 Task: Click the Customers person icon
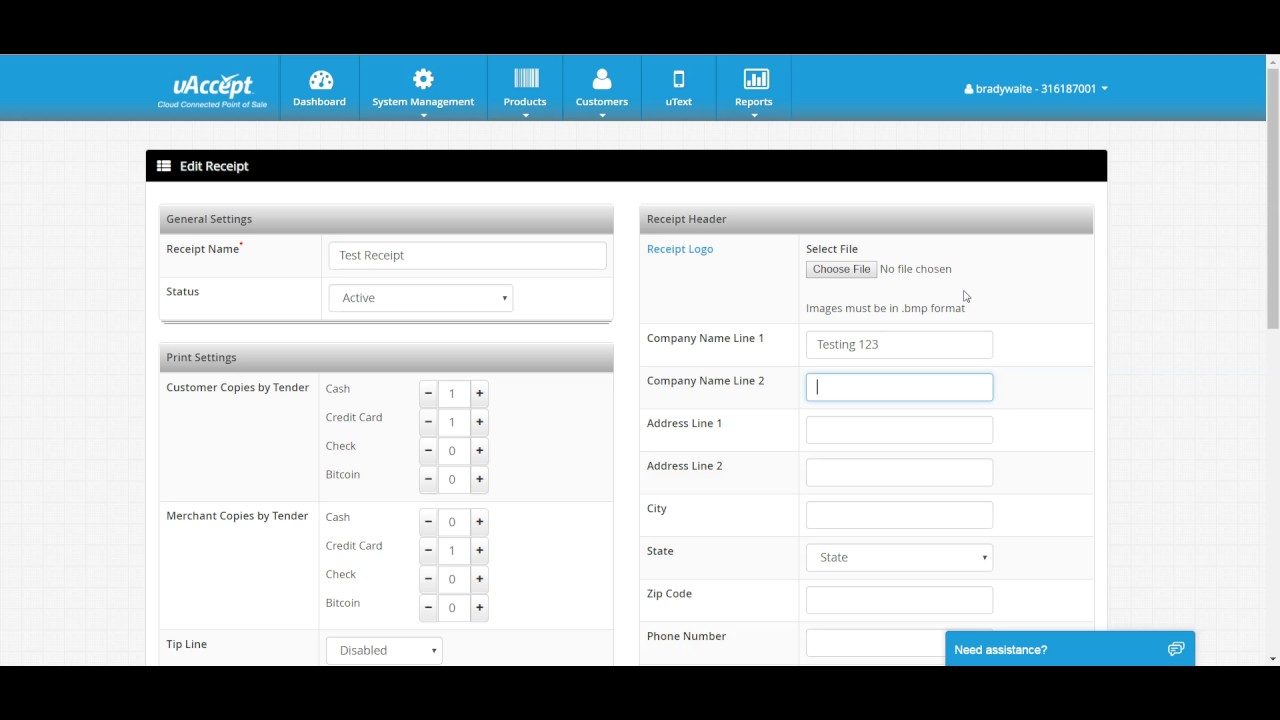coord(602,79)
